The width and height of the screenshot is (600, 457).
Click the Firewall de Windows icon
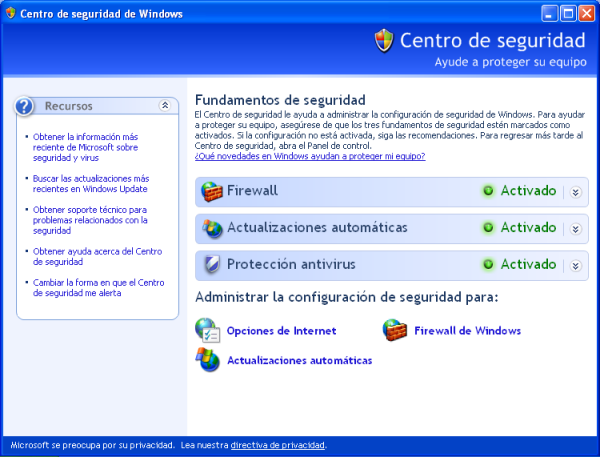tap(395, 330)
